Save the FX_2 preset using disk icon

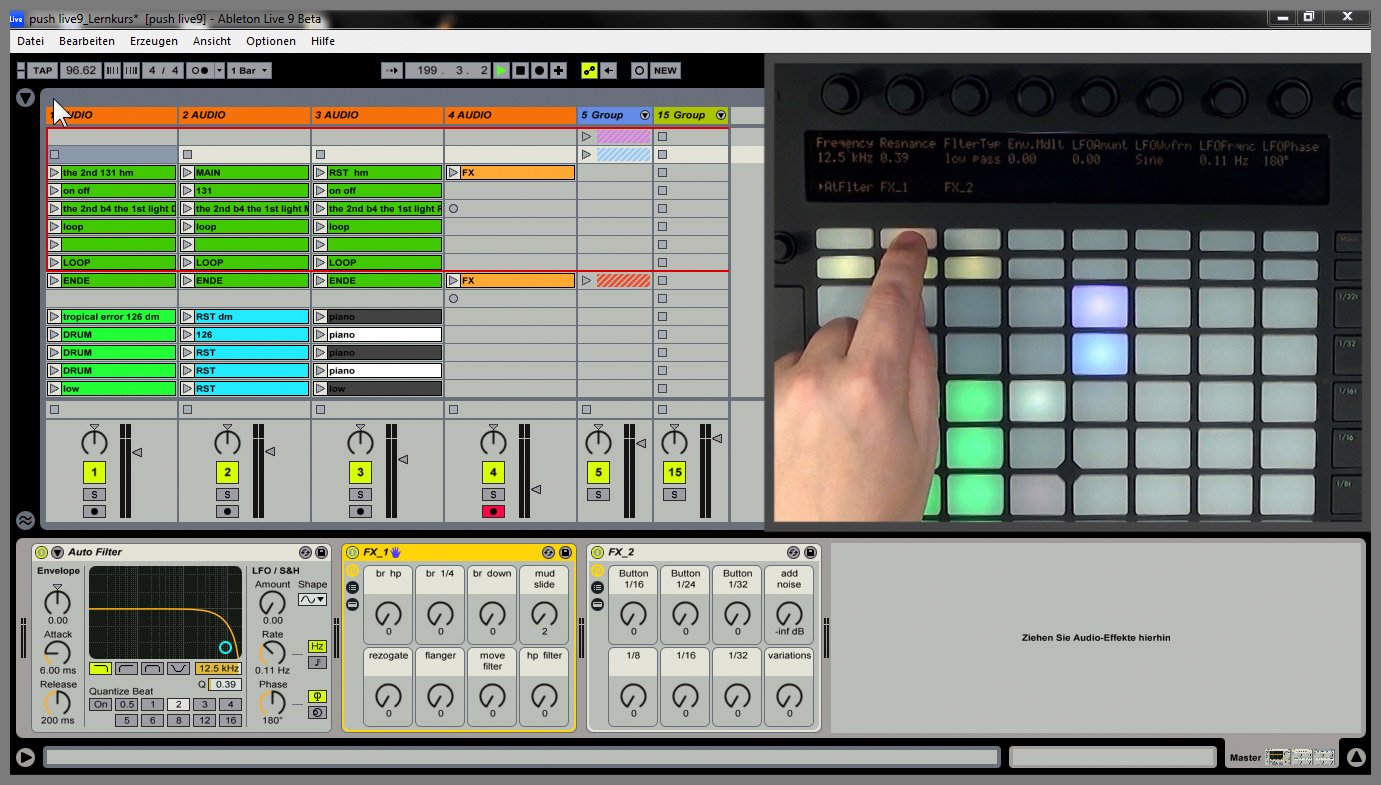[809, 552]
